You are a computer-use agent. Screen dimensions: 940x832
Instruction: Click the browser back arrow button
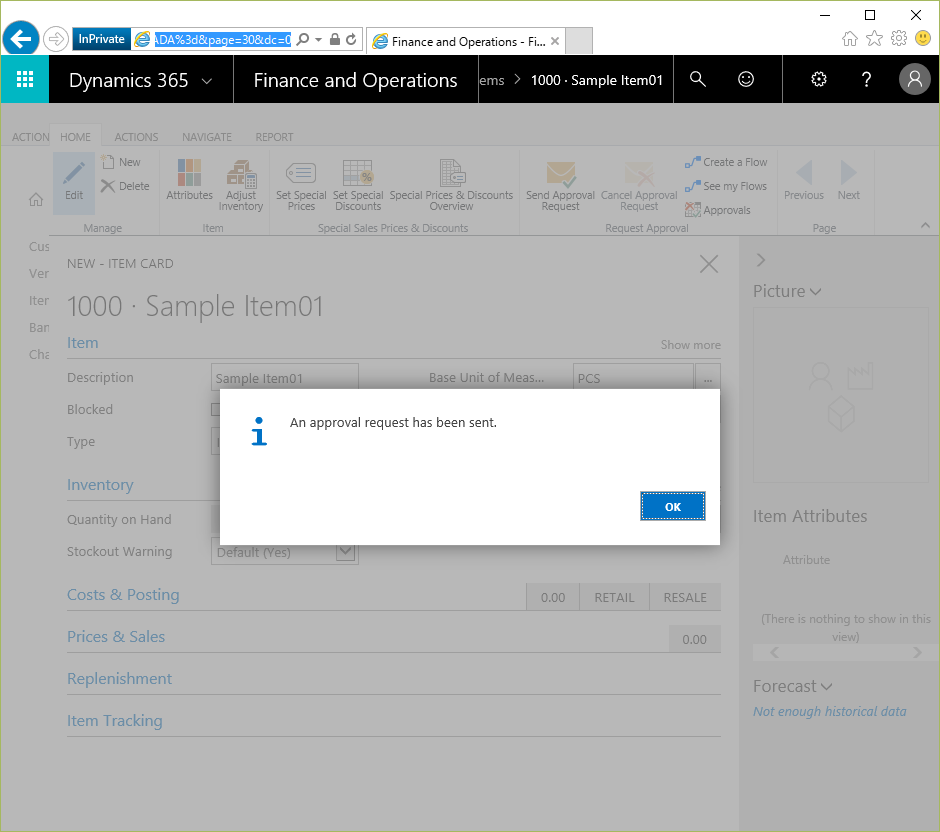(21, 39)
